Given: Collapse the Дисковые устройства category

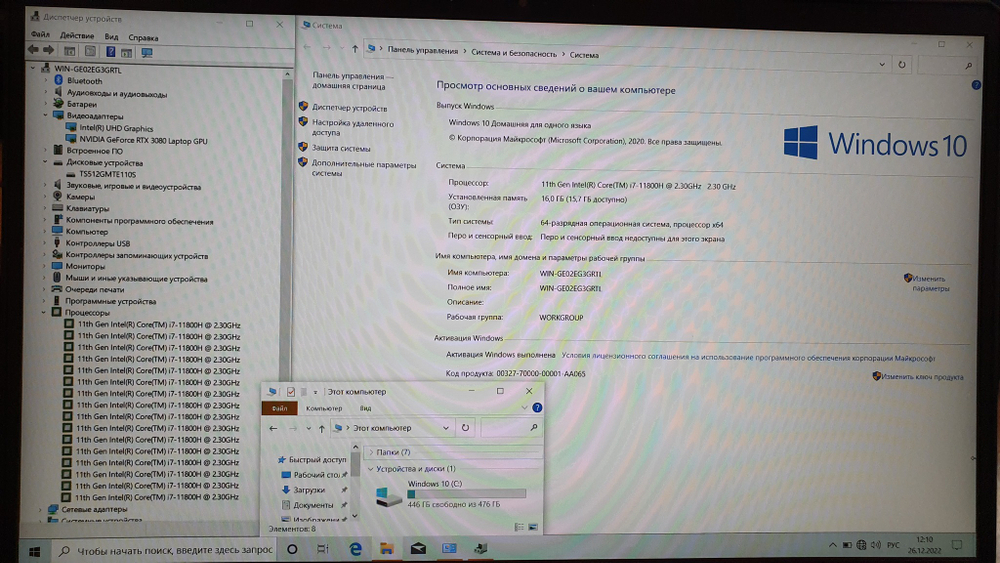Looking at the screenshot, I should (x=45, y=162).
